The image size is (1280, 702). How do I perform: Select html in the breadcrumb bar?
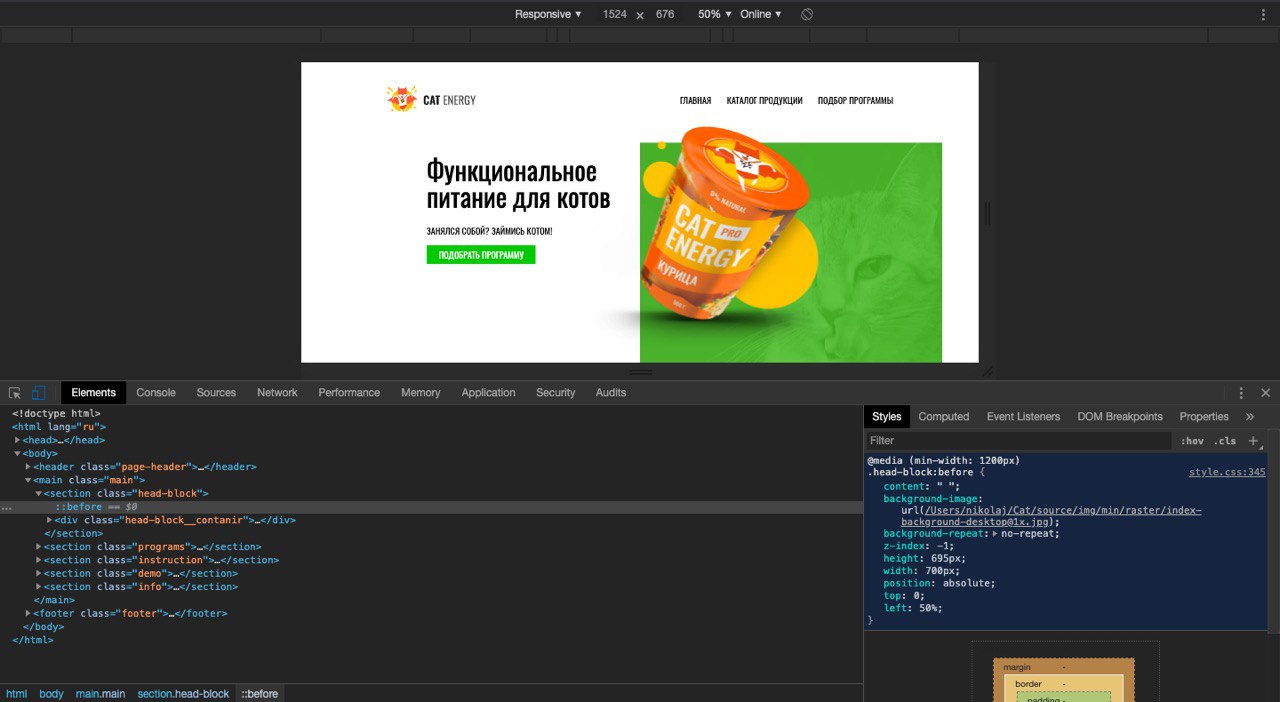pos(17,694)
